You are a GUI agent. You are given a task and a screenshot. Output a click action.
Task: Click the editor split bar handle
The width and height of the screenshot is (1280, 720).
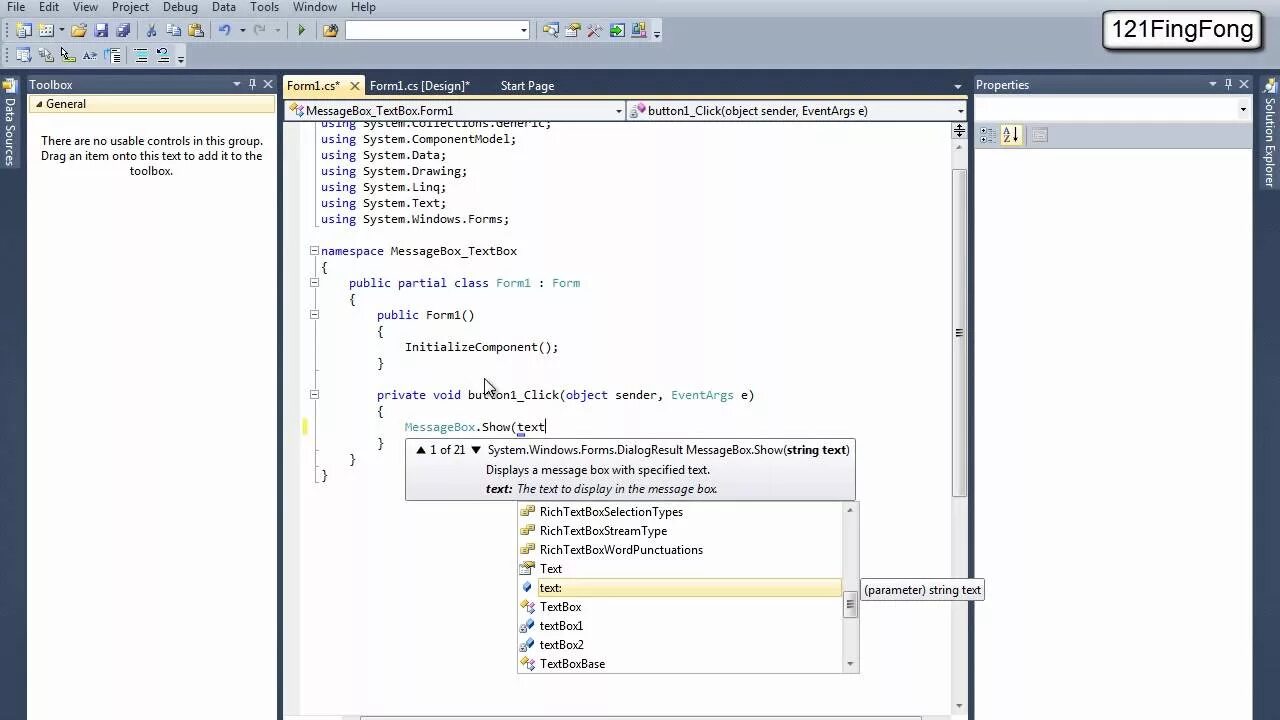(959, 130)
